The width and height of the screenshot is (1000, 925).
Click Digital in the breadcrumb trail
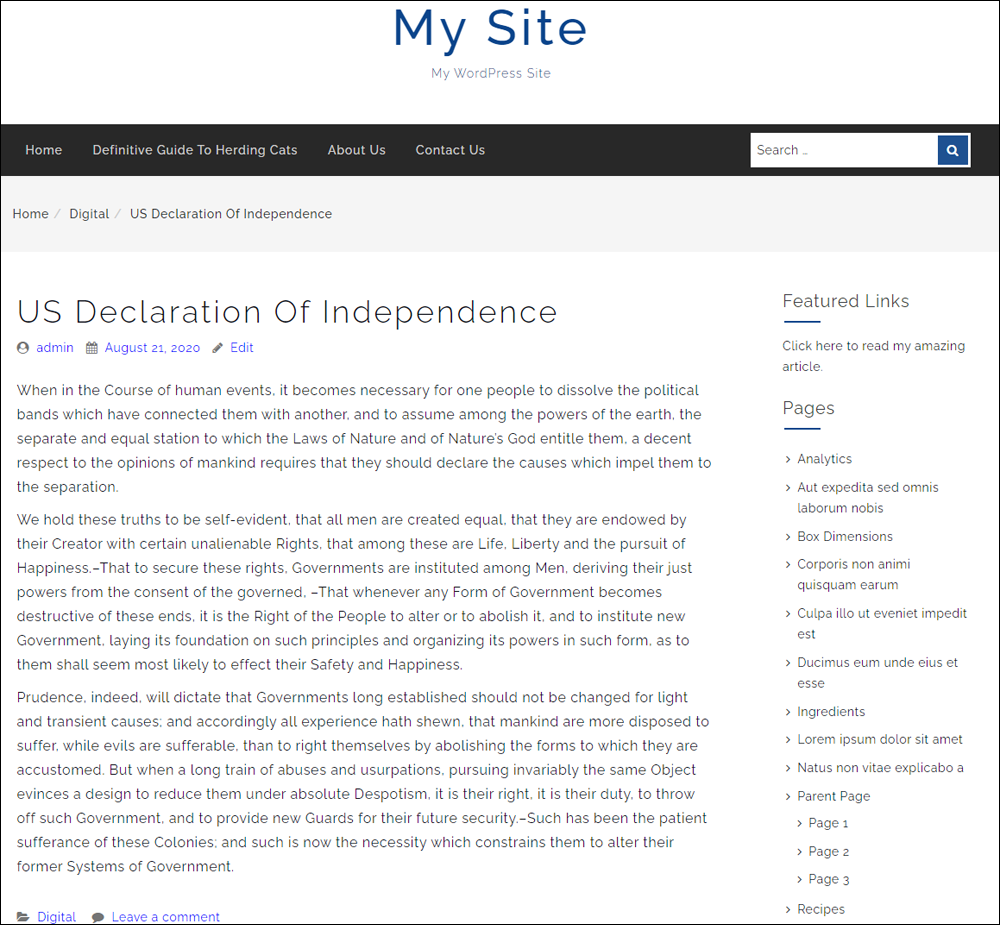pyautogui.click(x=89, y=214)
